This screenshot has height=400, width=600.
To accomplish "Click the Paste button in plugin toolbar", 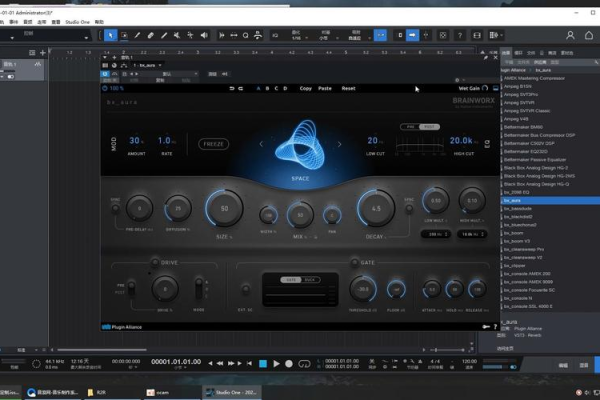I will (x=325, y=88).
